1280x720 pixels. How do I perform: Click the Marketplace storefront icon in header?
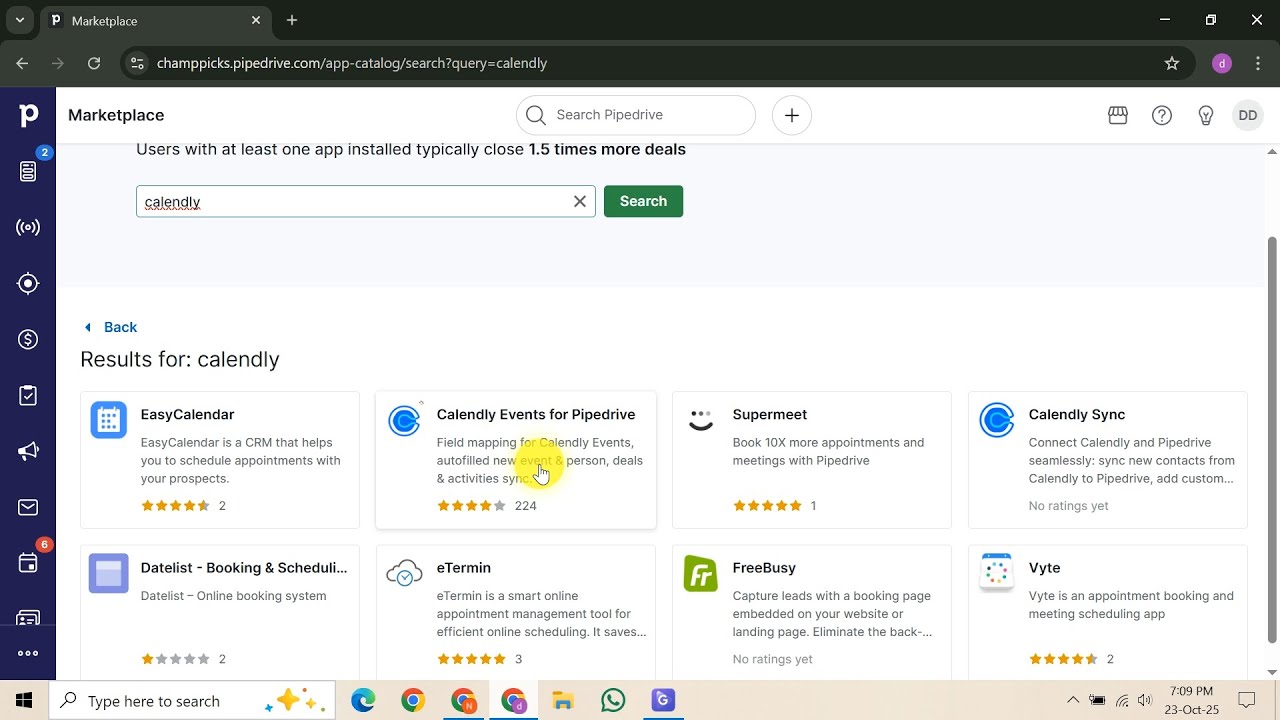tap(1118, 115)
